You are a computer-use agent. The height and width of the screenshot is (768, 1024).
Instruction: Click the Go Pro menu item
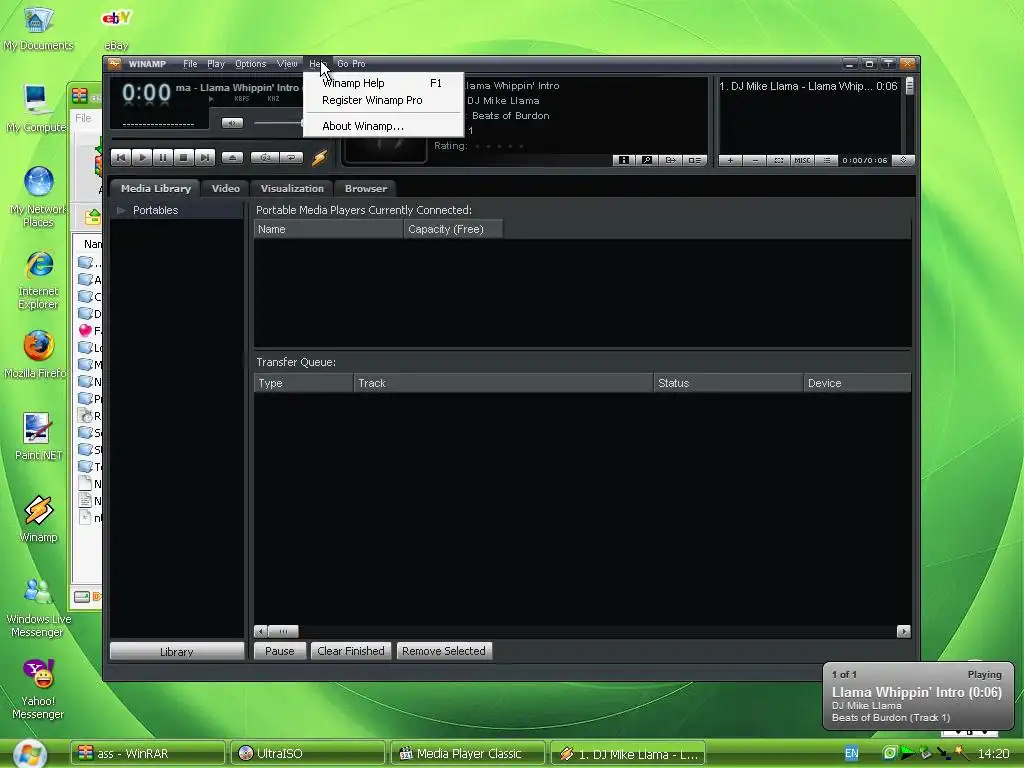click(x=351, y=64)
